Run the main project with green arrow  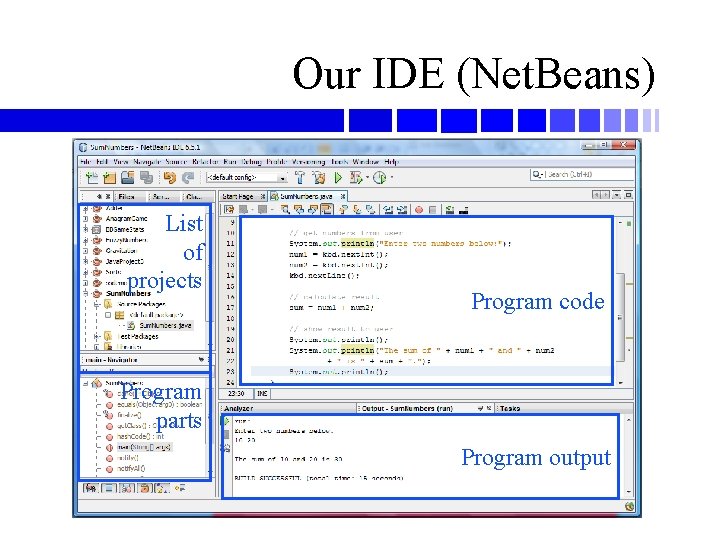[338, 177]
